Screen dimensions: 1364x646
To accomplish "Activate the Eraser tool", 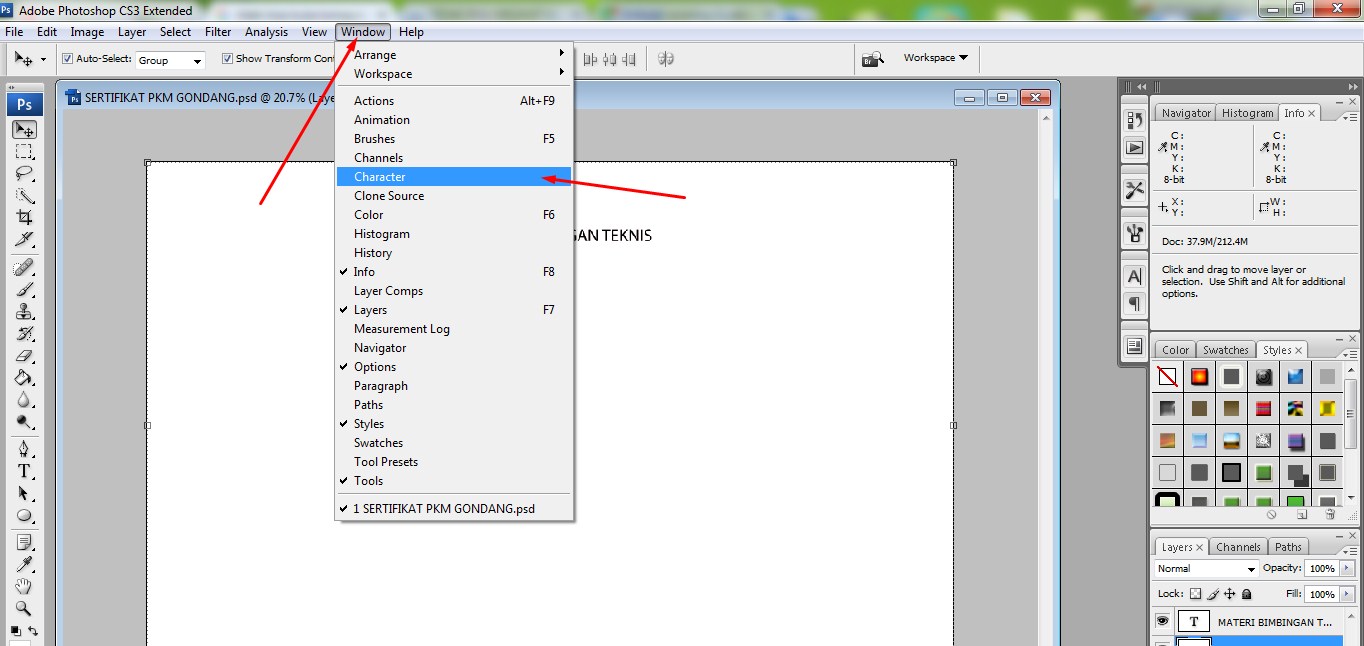I will (24, 356).
